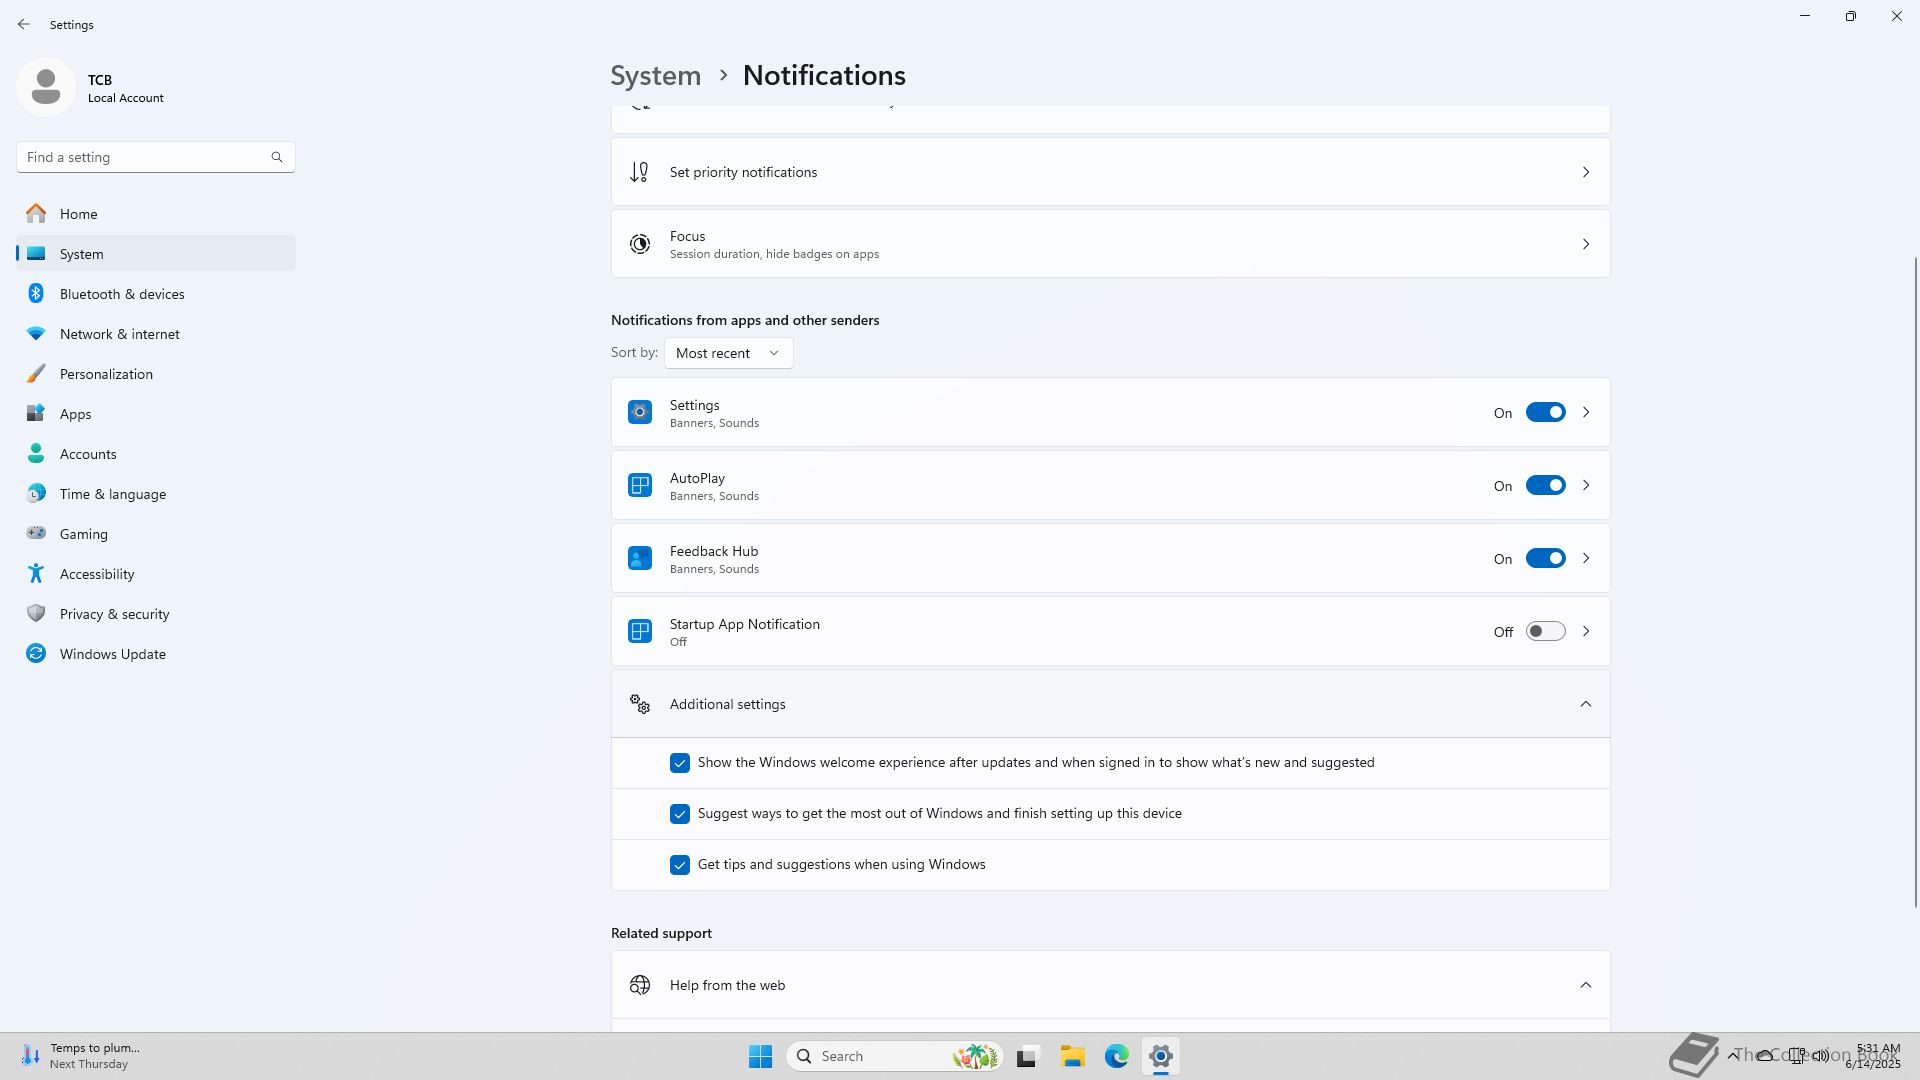The height and width of the screenshot is (1080, 1920).
Task: Click the Find a setting field
Action: (x=145, y=157)
